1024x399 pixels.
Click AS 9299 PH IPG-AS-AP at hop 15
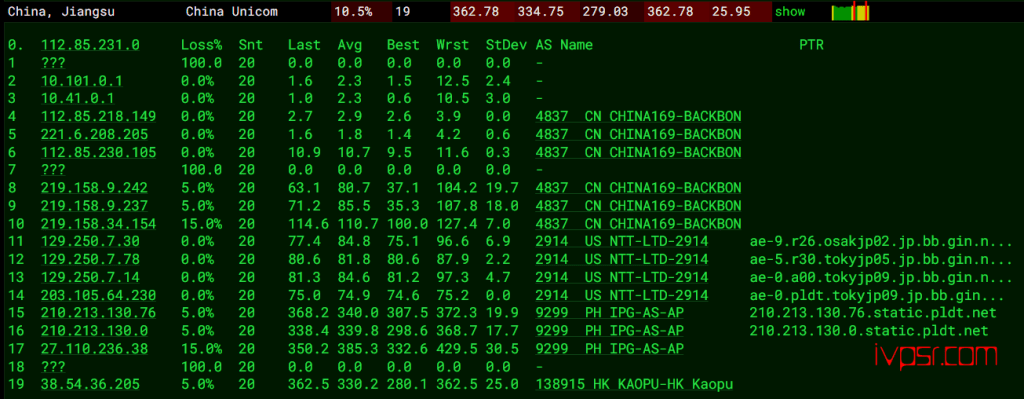click(x=610, y=313)
